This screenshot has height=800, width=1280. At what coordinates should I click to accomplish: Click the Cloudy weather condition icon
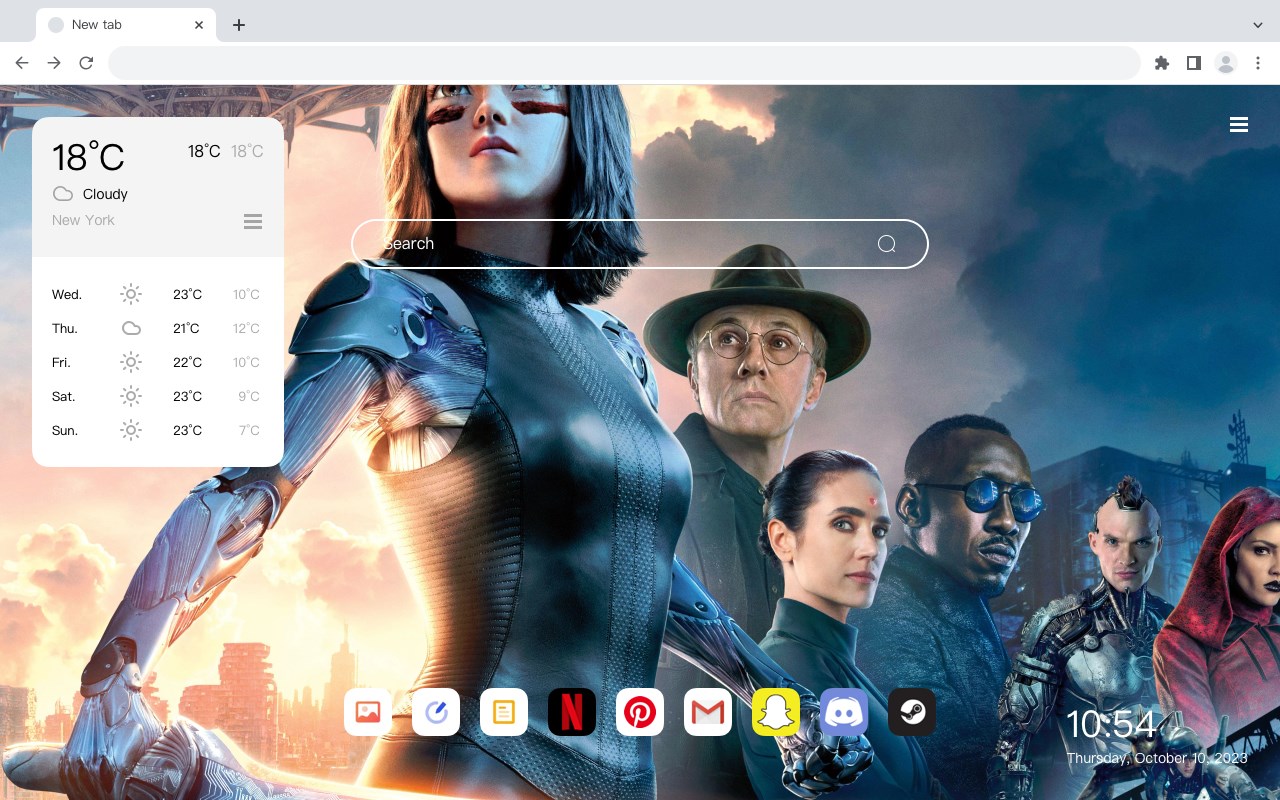tap(63, 194)
